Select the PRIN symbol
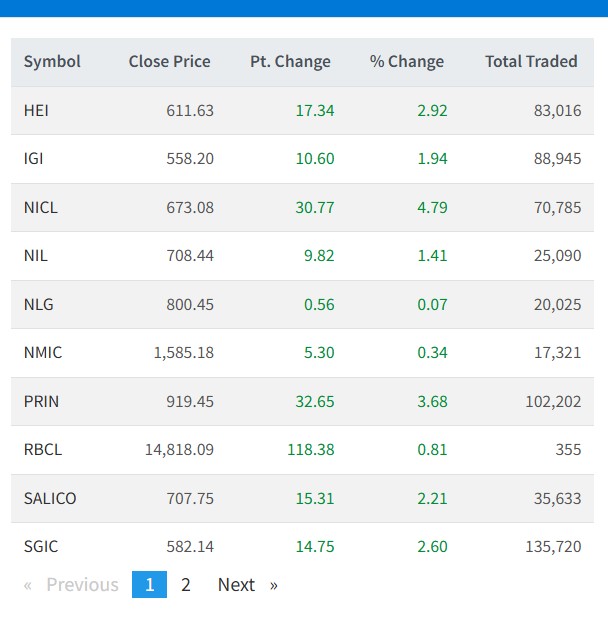Screen dimensions: 608x625 pyautogui.click(x=41, y=402)
